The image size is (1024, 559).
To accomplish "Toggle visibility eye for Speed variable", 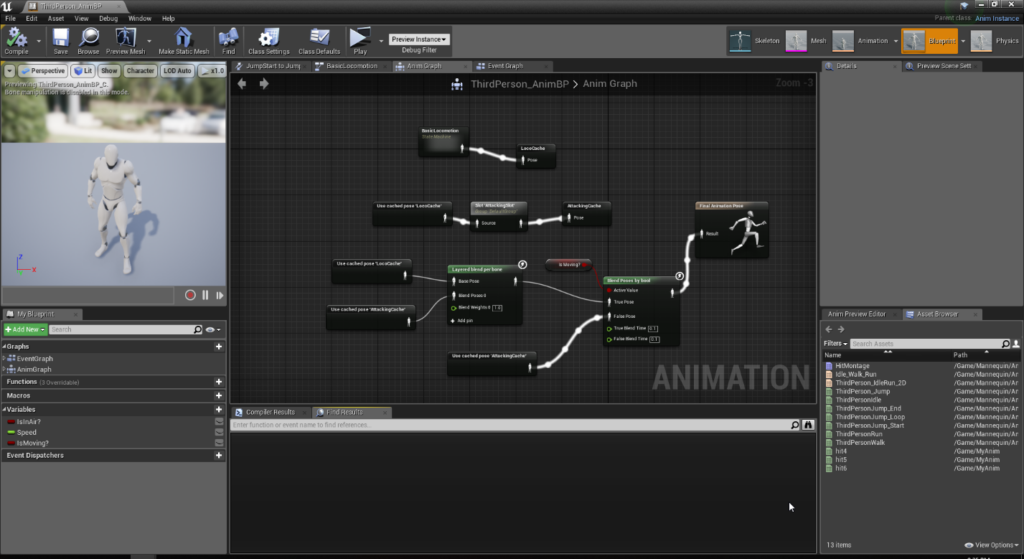I will (218, 432).
